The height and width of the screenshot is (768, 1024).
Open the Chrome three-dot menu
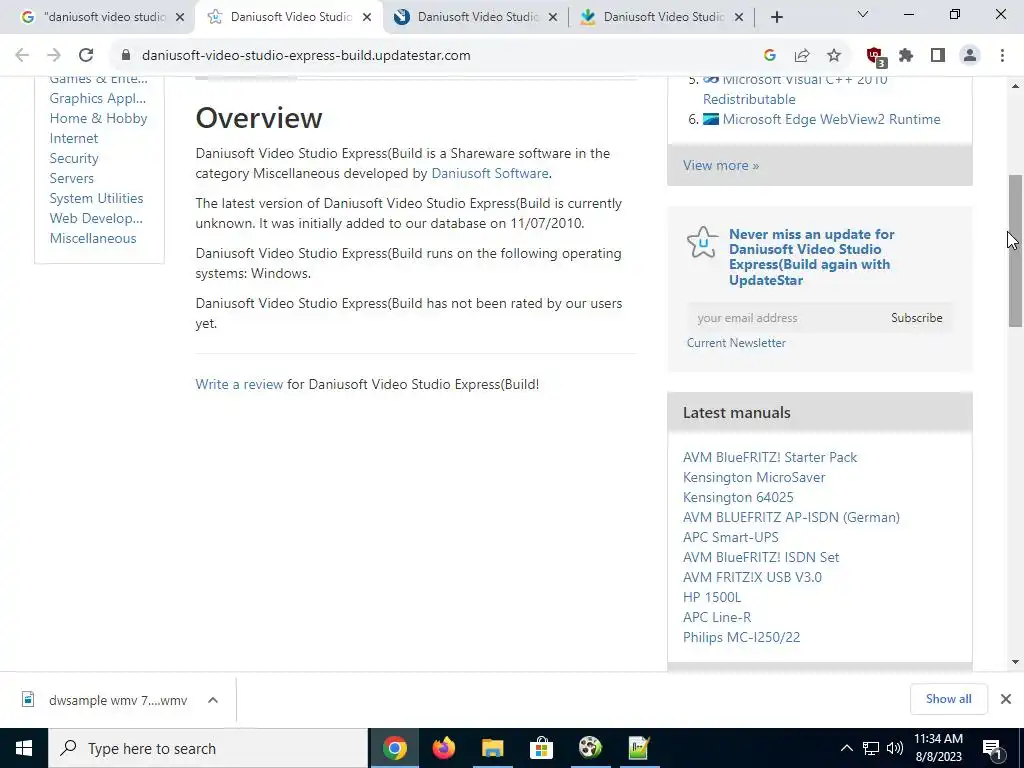[1002, 56]
